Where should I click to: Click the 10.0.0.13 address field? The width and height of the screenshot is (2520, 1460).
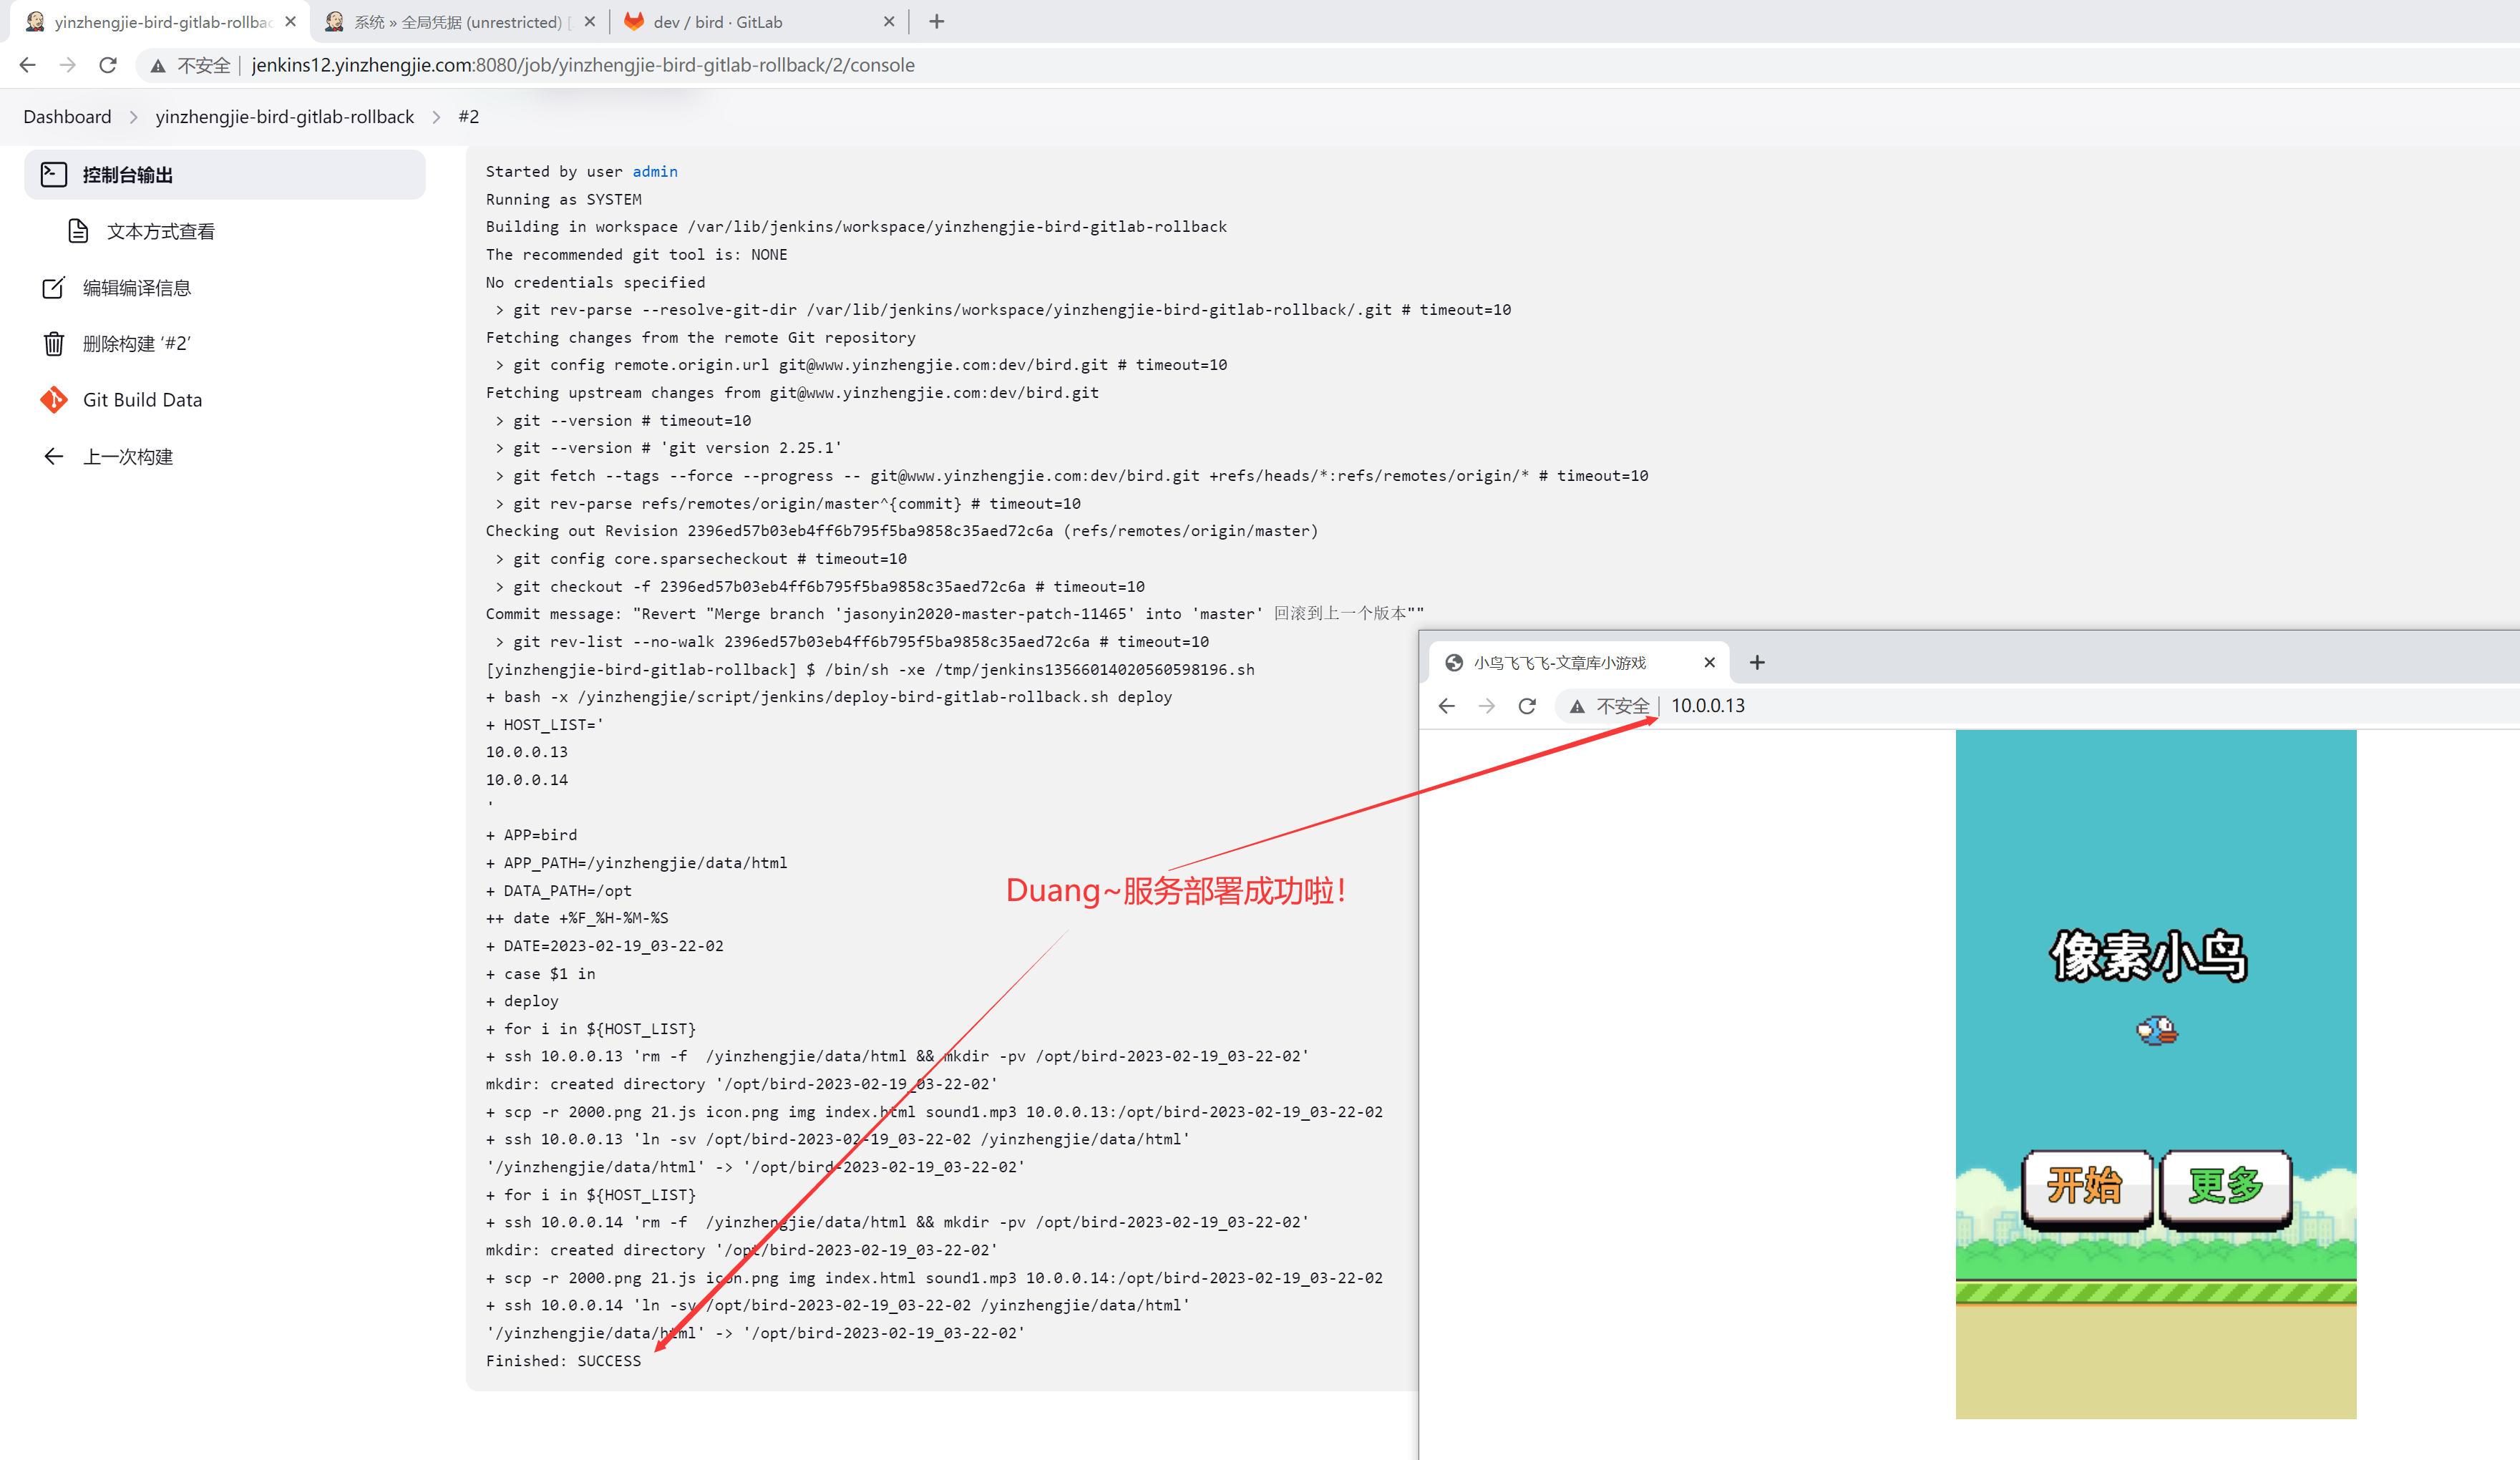tap(1707, 706)
